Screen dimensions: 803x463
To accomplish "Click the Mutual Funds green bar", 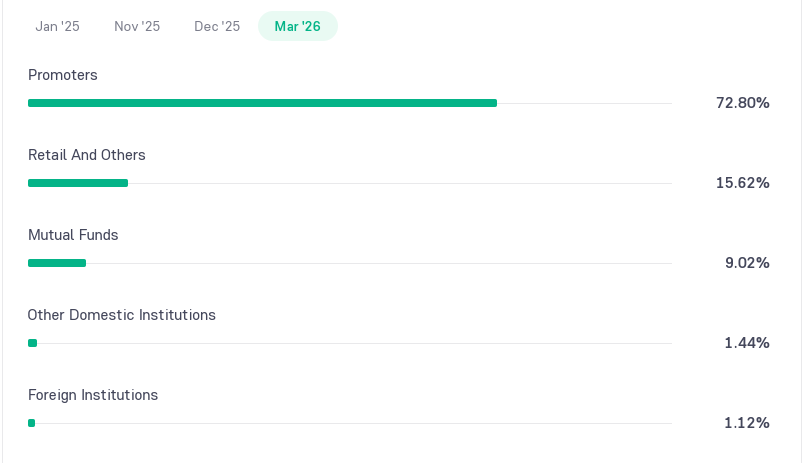I will (57, 263).
